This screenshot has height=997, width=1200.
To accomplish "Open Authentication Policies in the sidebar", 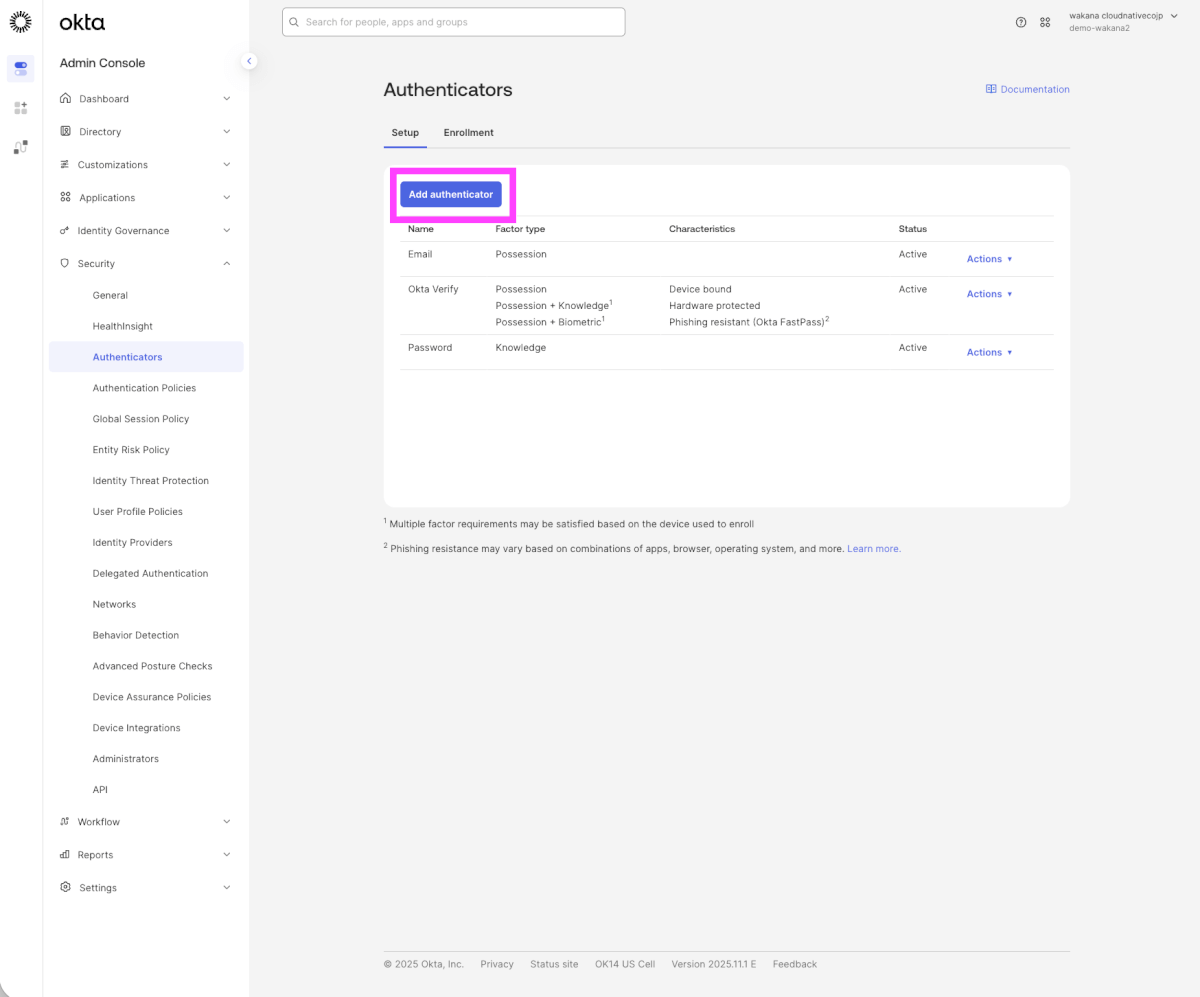I will [144, 388].
